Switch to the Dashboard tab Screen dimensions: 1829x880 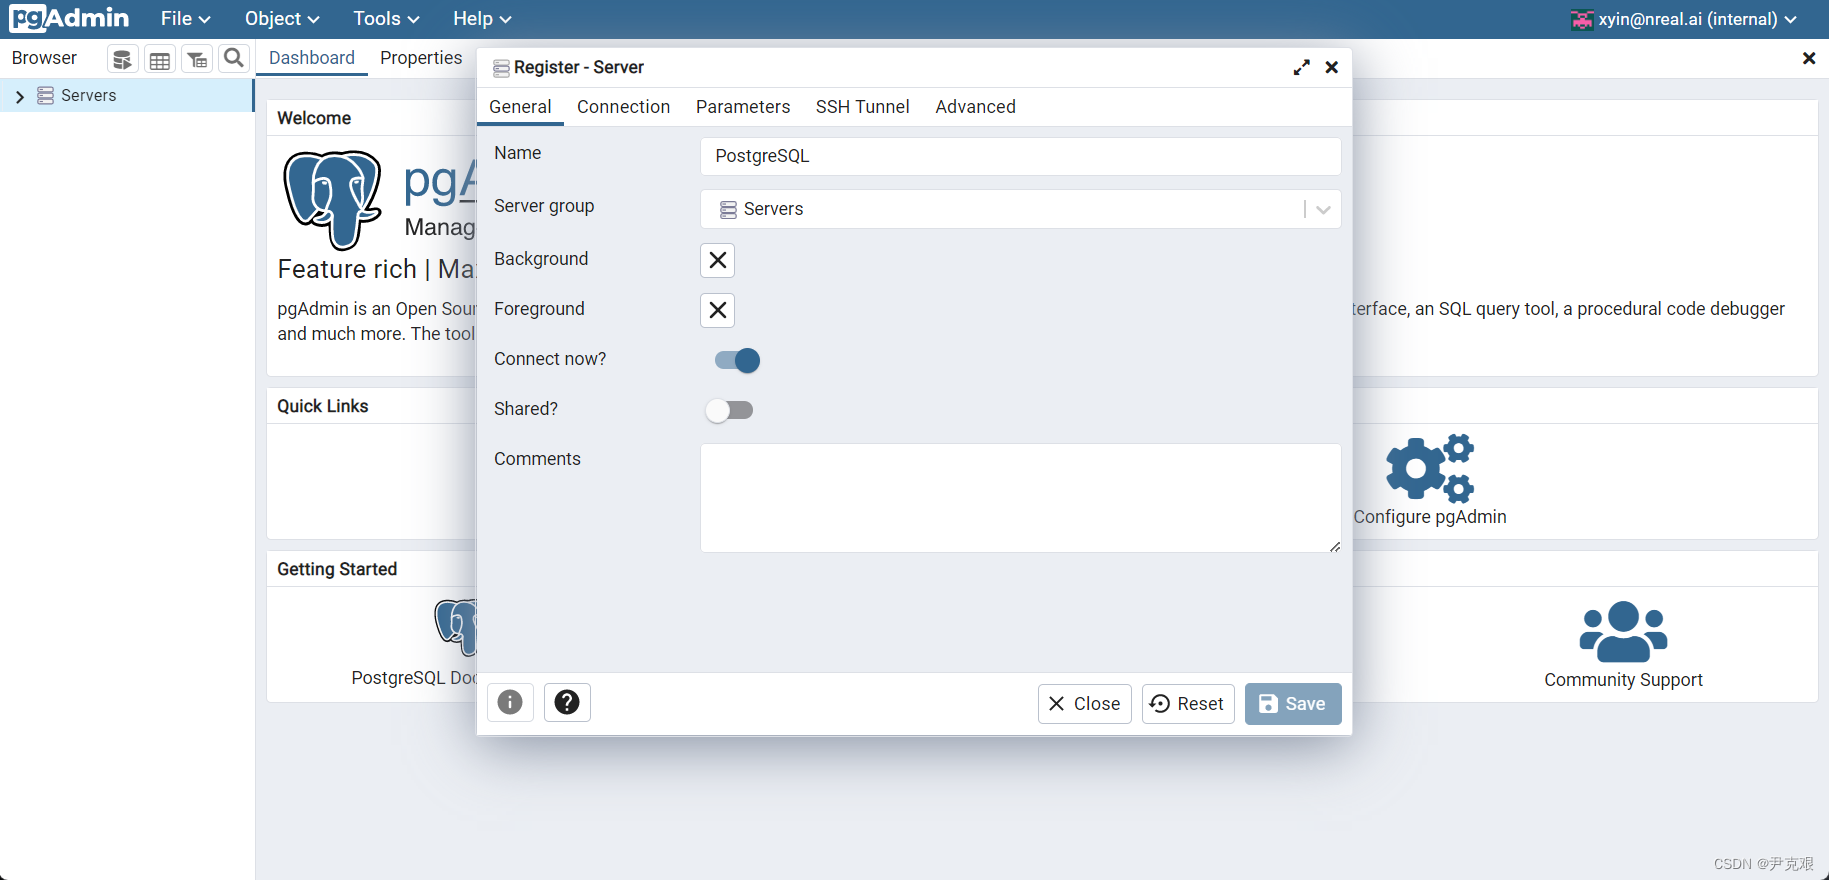[x=312, y=58]
